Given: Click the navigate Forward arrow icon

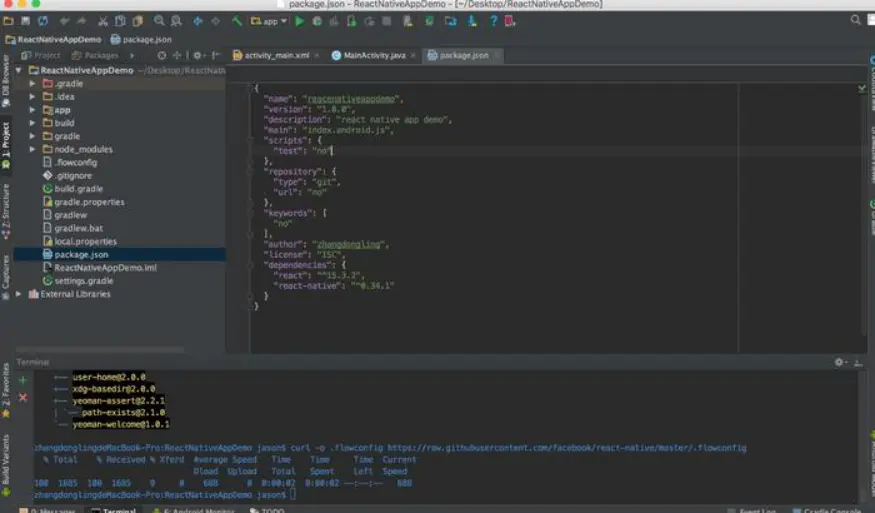Looking at the screenshot, I should tap(215, 21).
